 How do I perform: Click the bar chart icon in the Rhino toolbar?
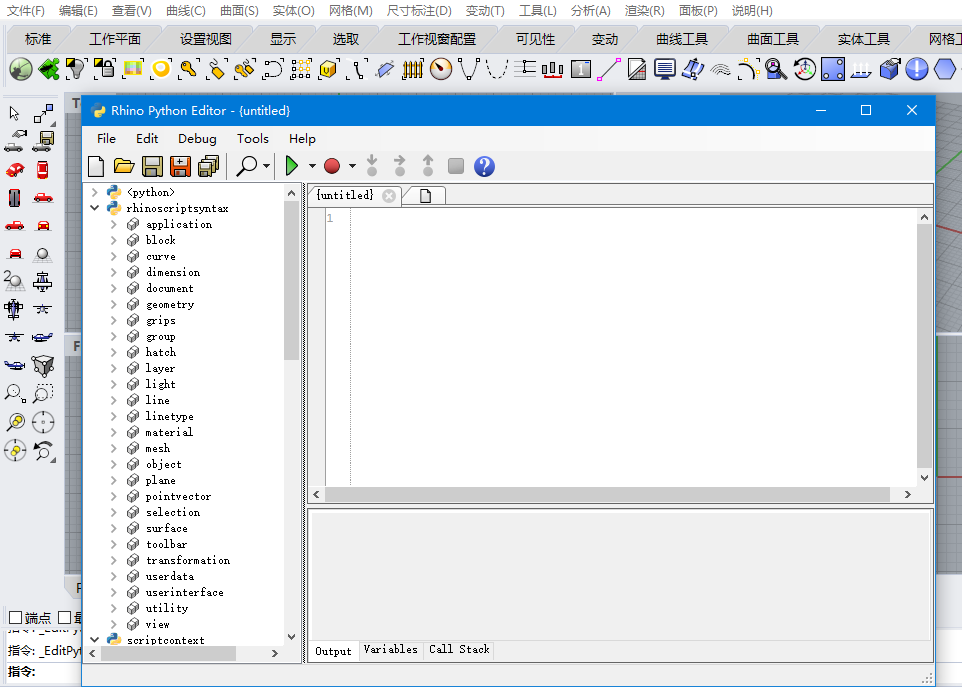click(553, 69)
